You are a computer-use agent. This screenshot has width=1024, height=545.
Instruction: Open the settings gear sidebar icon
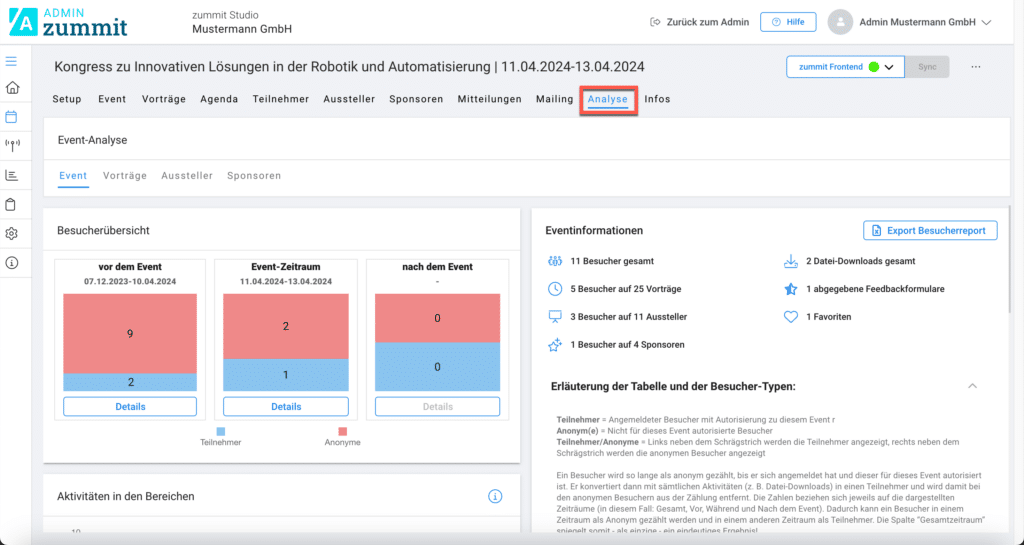tap(12, 233)
